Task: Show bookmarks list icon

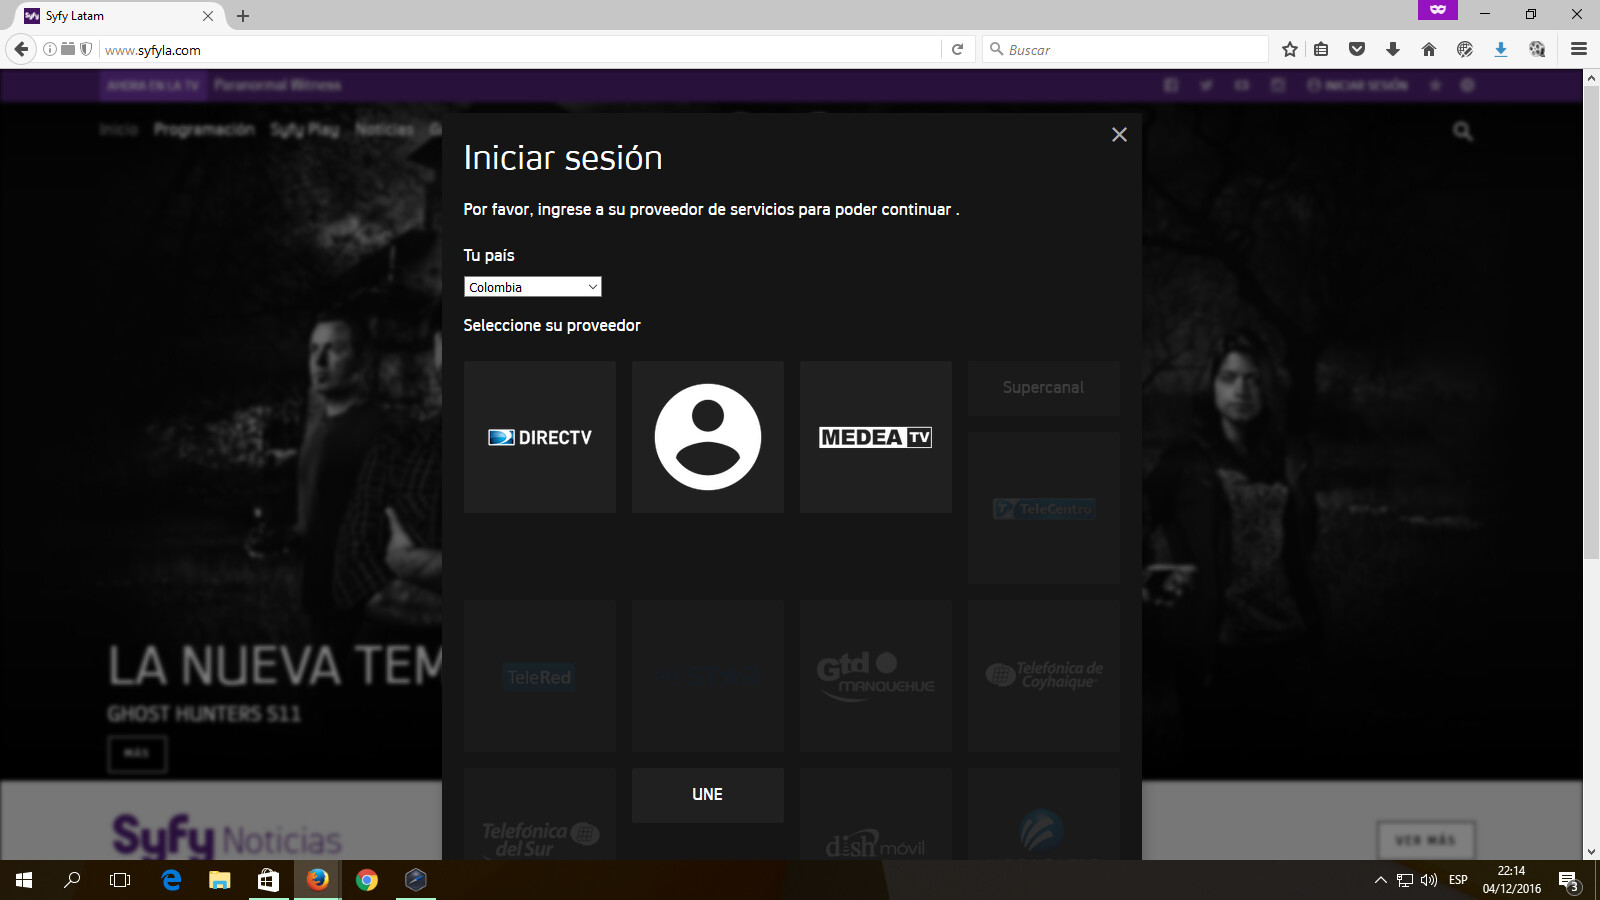Action: (x=1321, y=49)
